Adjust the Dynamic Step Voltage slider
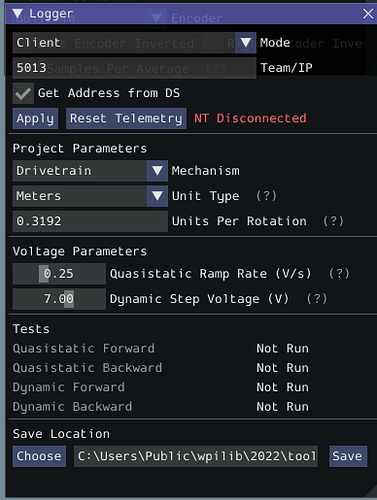This screenshot has height=500, width=377. pos(59,299)
